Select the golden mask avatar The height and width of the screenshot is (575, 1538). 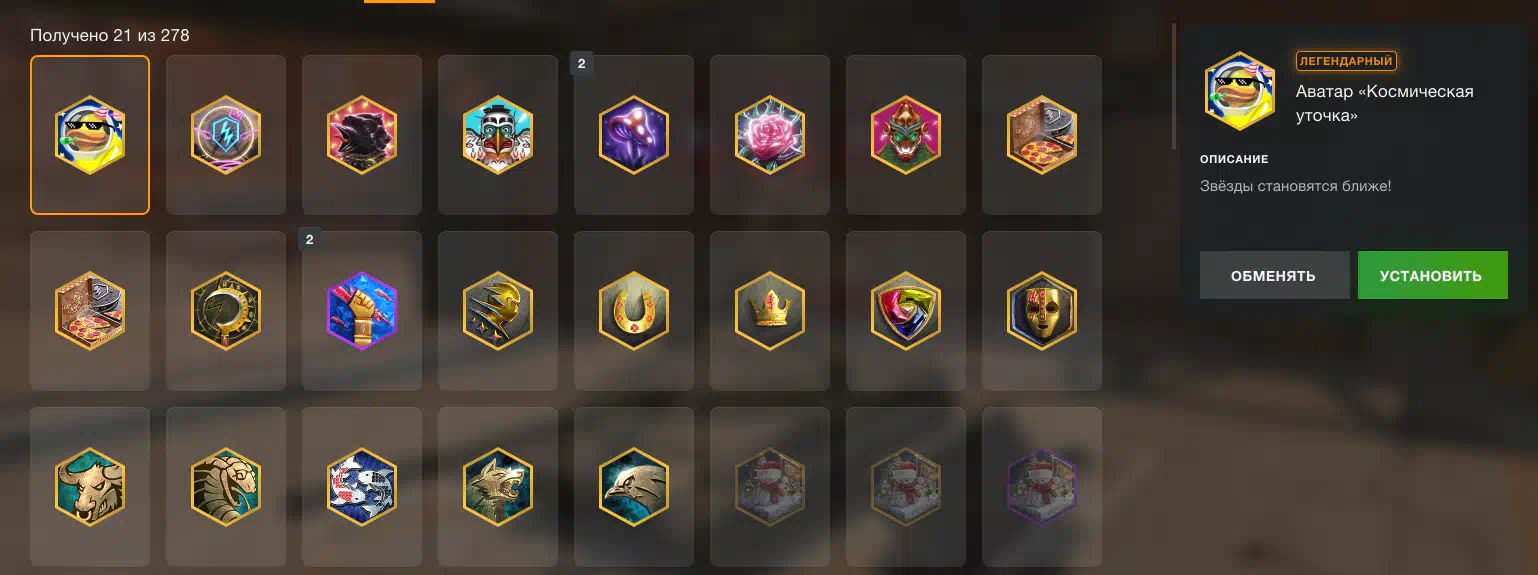(1042, 311)
